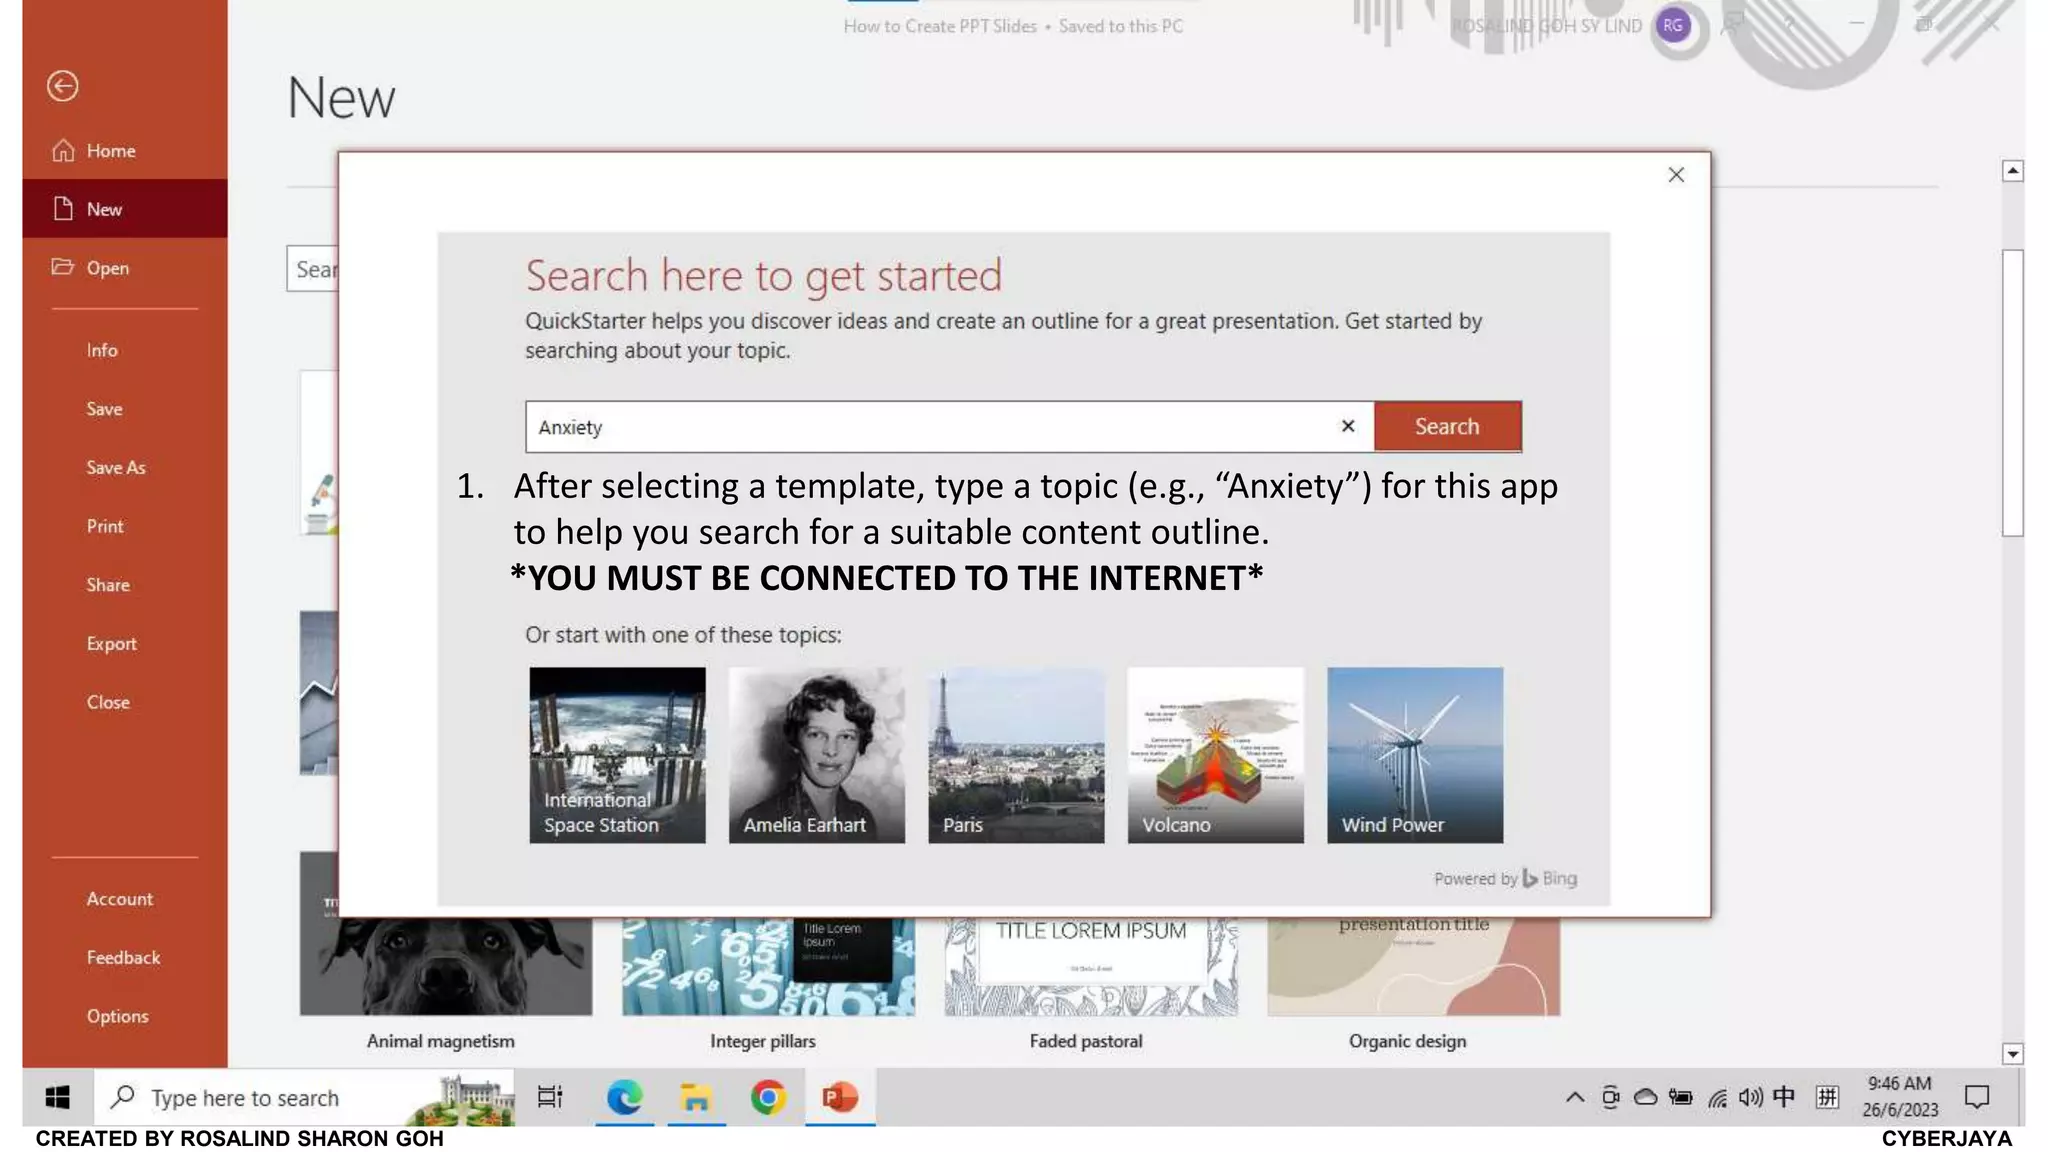Select New in the sidebar

pos(125,209)
